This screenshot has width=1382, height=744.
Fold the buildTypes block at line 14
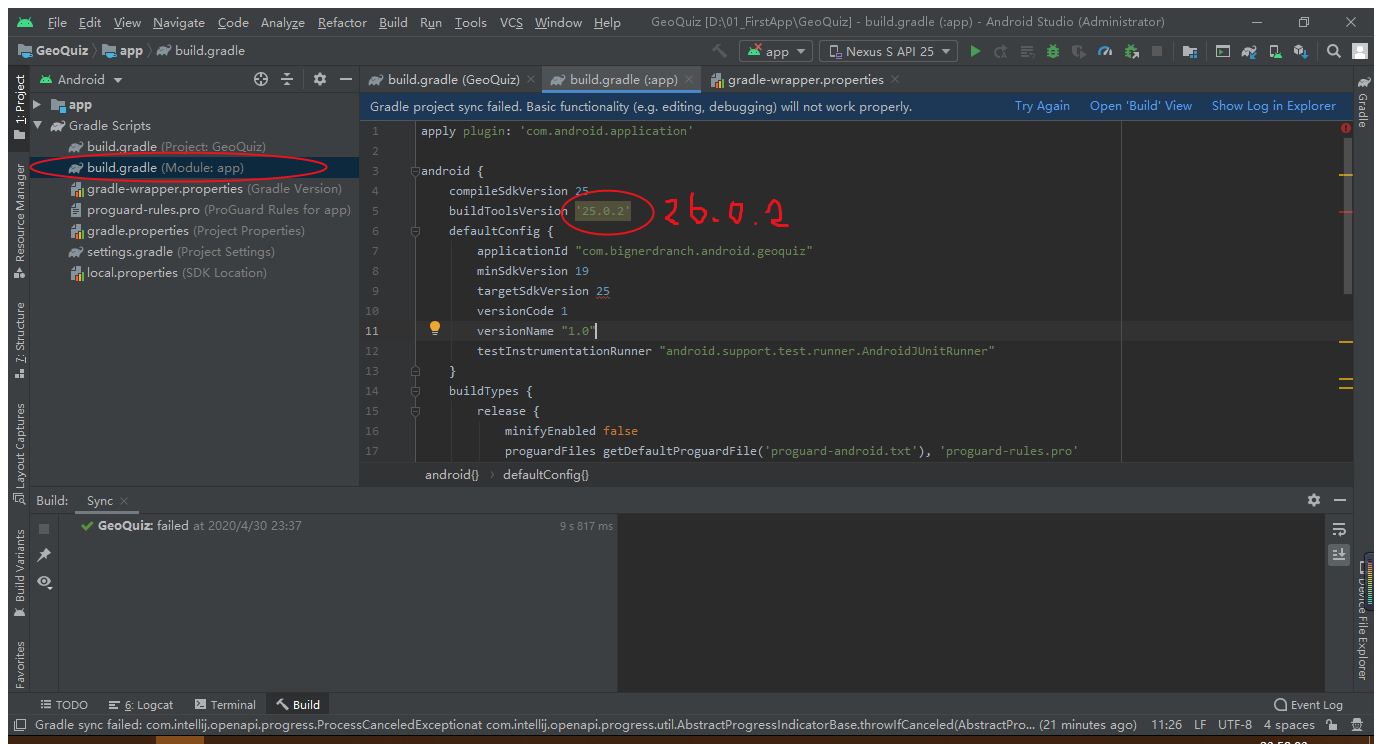[414, 391]
